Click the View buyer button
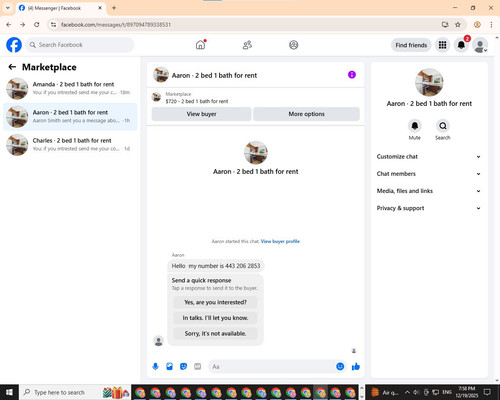The width and height of the screenshot is (500, 400). coord(201,114)
